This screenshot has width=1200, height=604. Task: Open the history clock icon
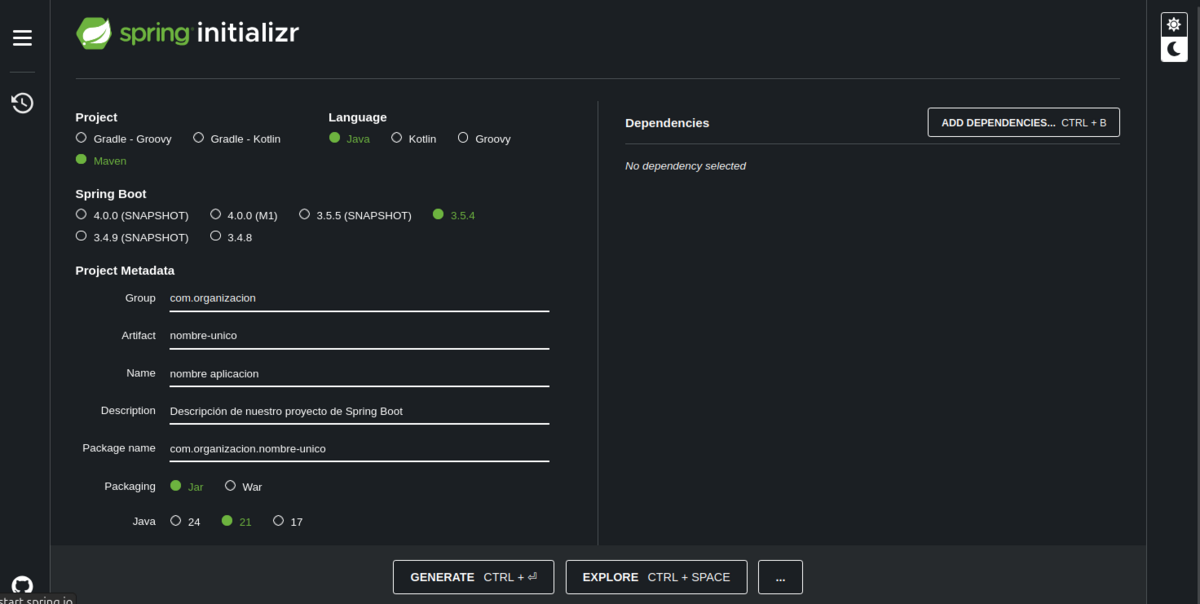pos(22,103)
